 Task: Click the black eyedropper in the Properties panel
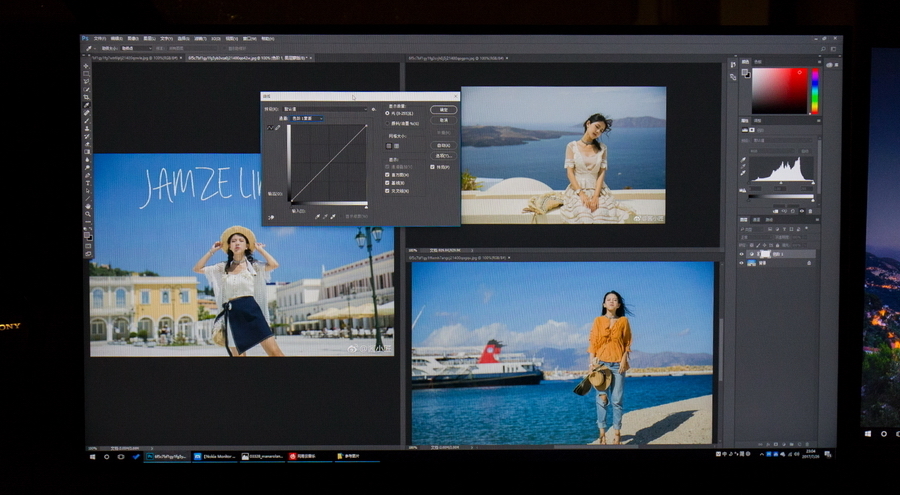[743, 160]
